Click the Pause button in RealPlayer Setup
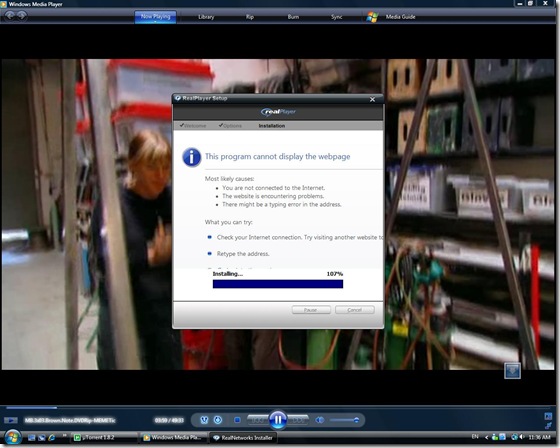Image resolution: width=560 pixels, height=448 pixels. point(311,310)
